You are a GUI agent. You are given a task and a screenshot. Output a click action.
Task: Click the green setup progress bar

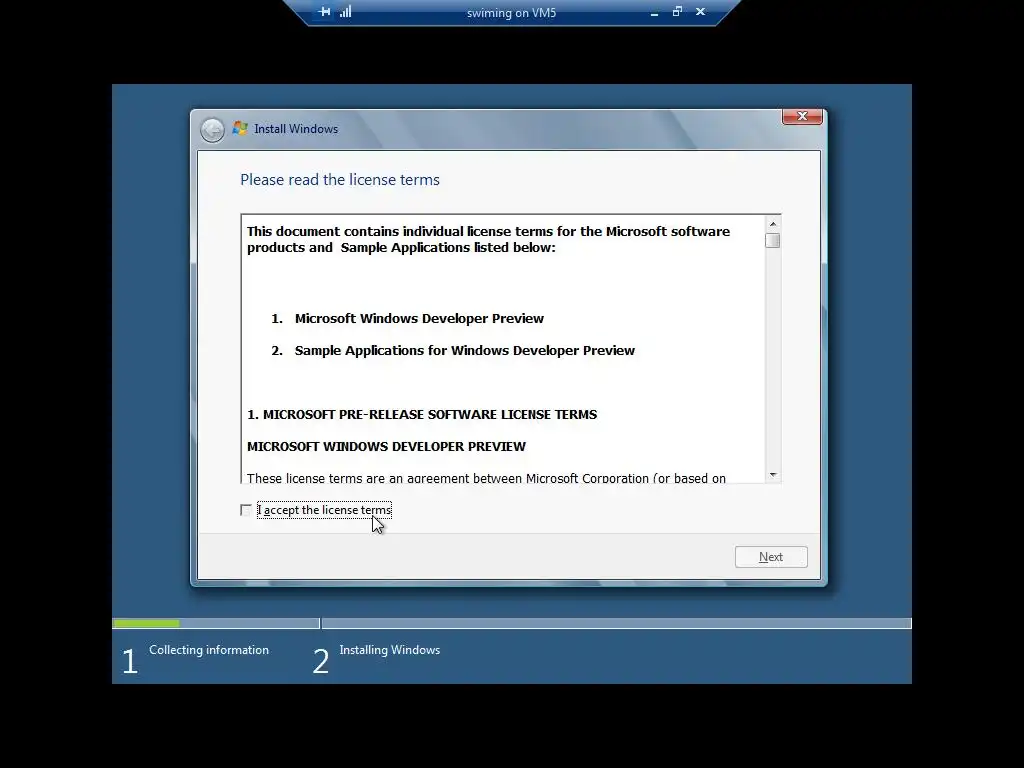(x=146, y=624)
